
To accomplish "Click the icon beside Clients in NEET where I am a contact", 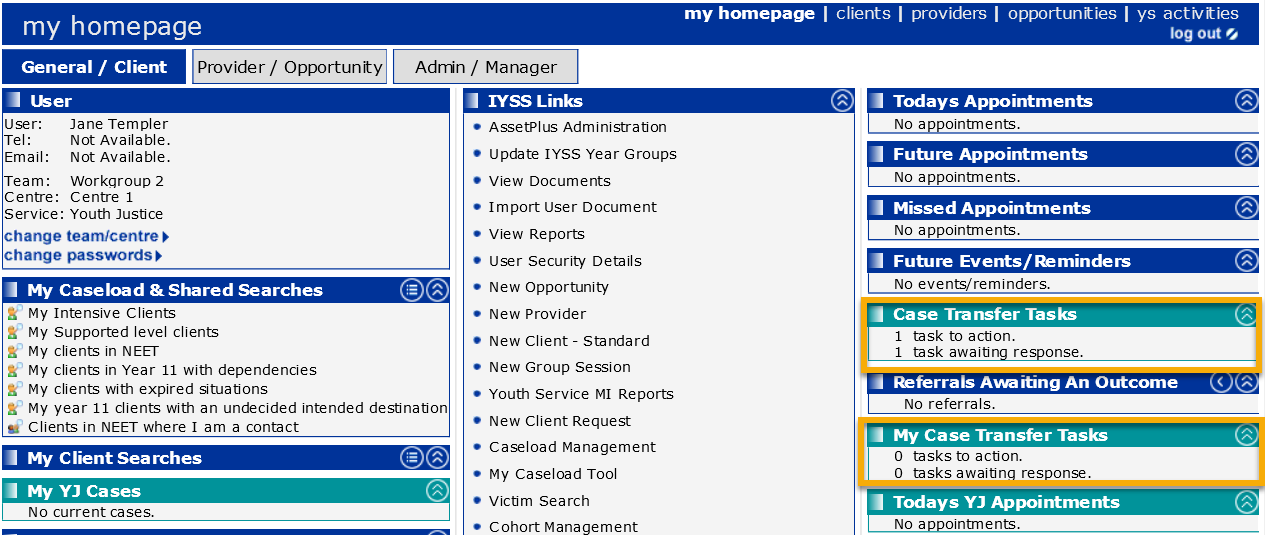I will (14, 427).
